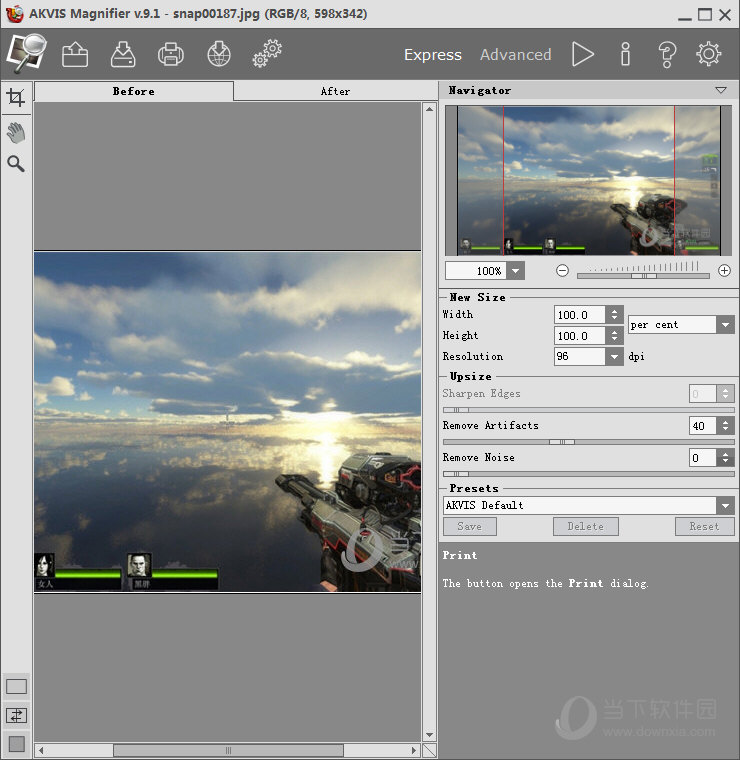The image size is (740, 761).
Task: Increase Remove Noise with up stepper
Action: (x=725, y=453)
